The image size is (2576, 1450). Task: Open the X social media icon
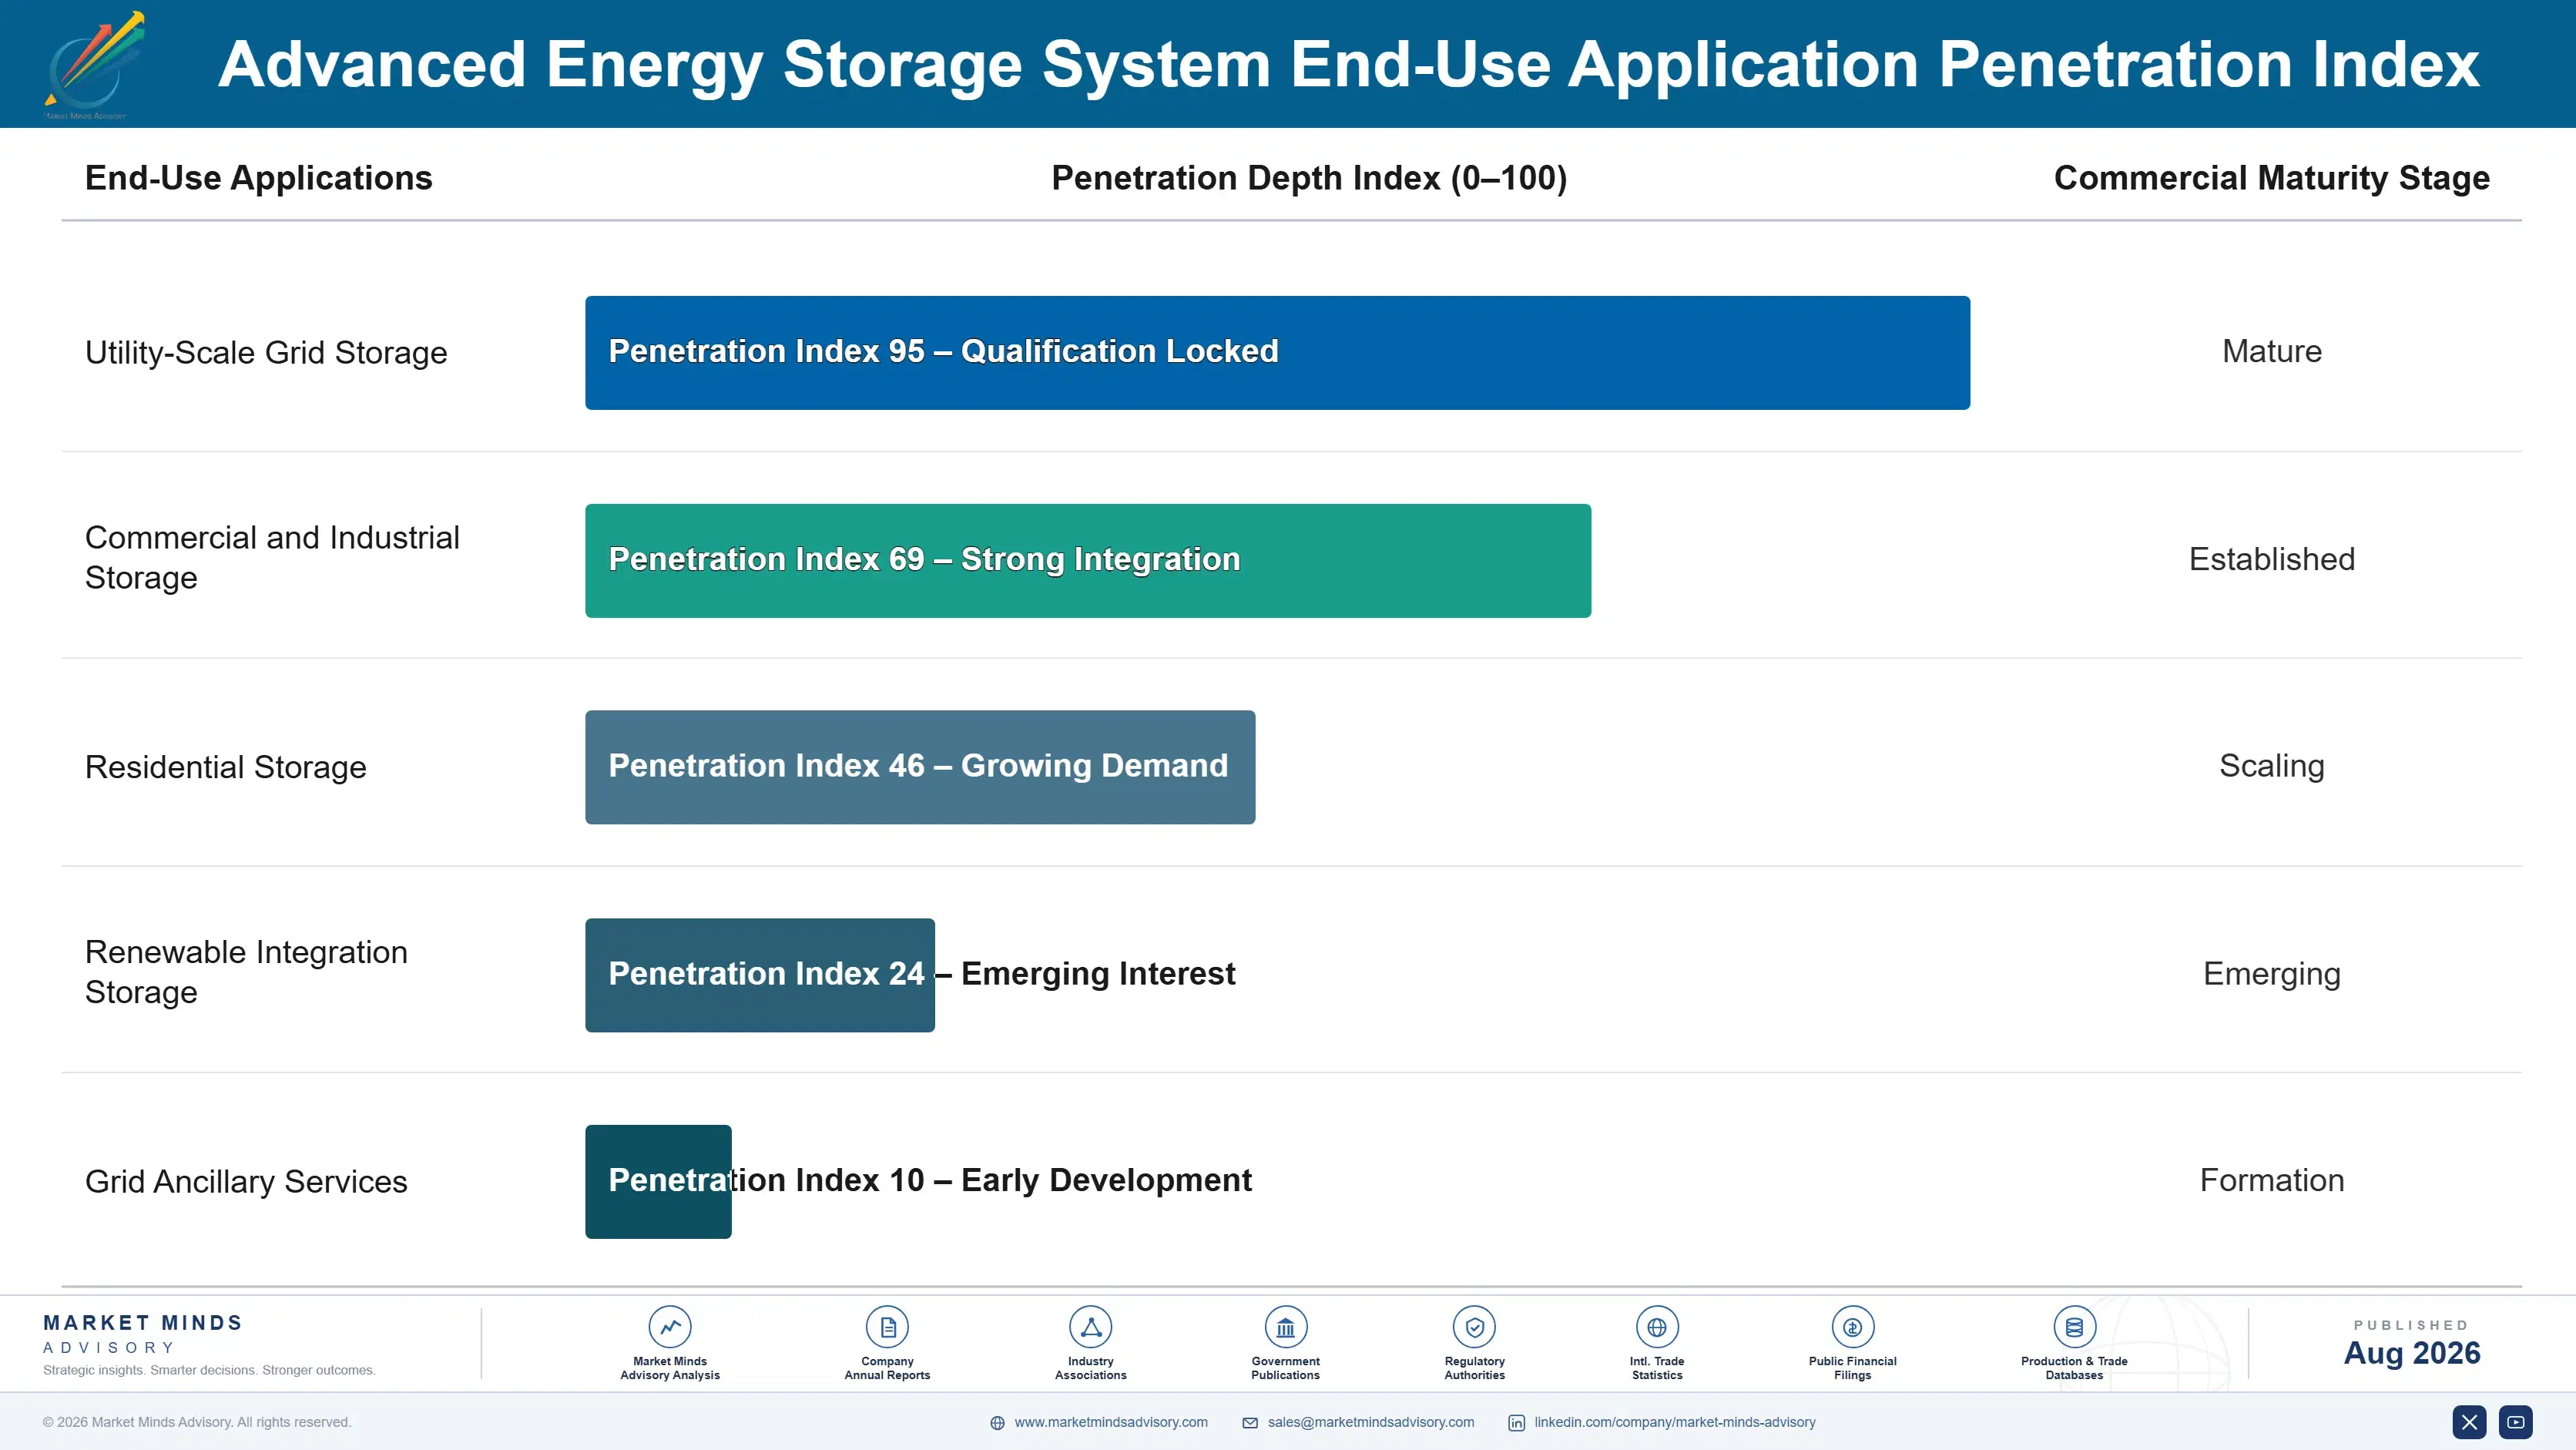[2469, 1422]
